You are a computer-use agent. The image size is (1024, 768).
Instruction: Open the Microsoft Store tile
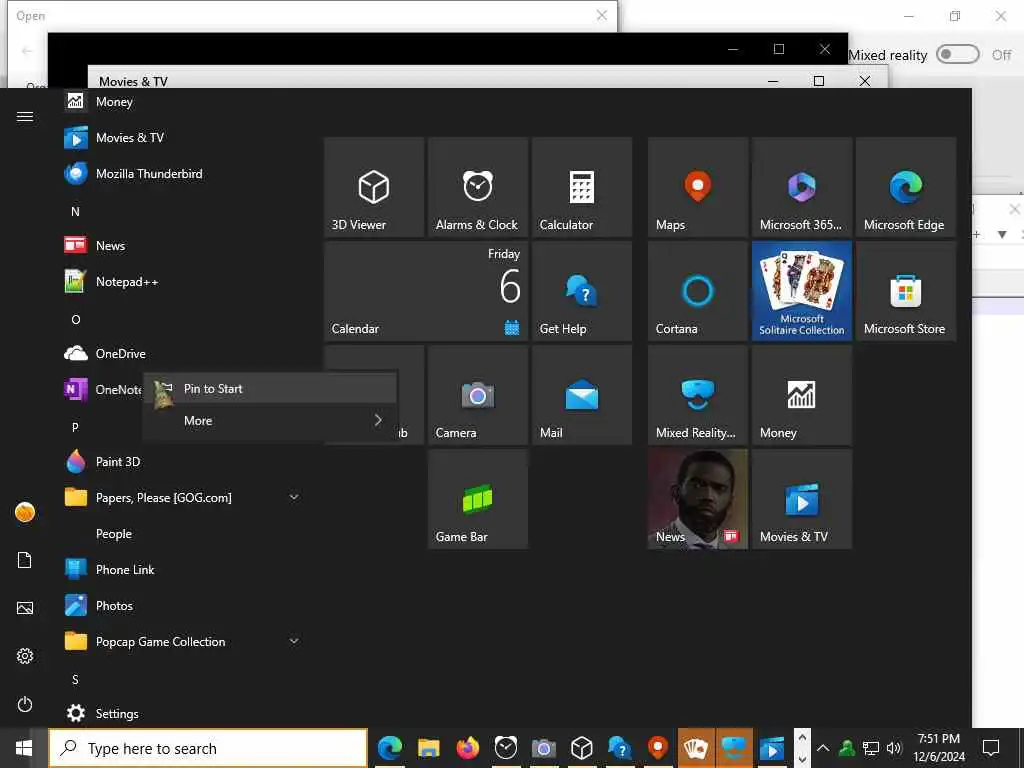click(x=906, y=291)
